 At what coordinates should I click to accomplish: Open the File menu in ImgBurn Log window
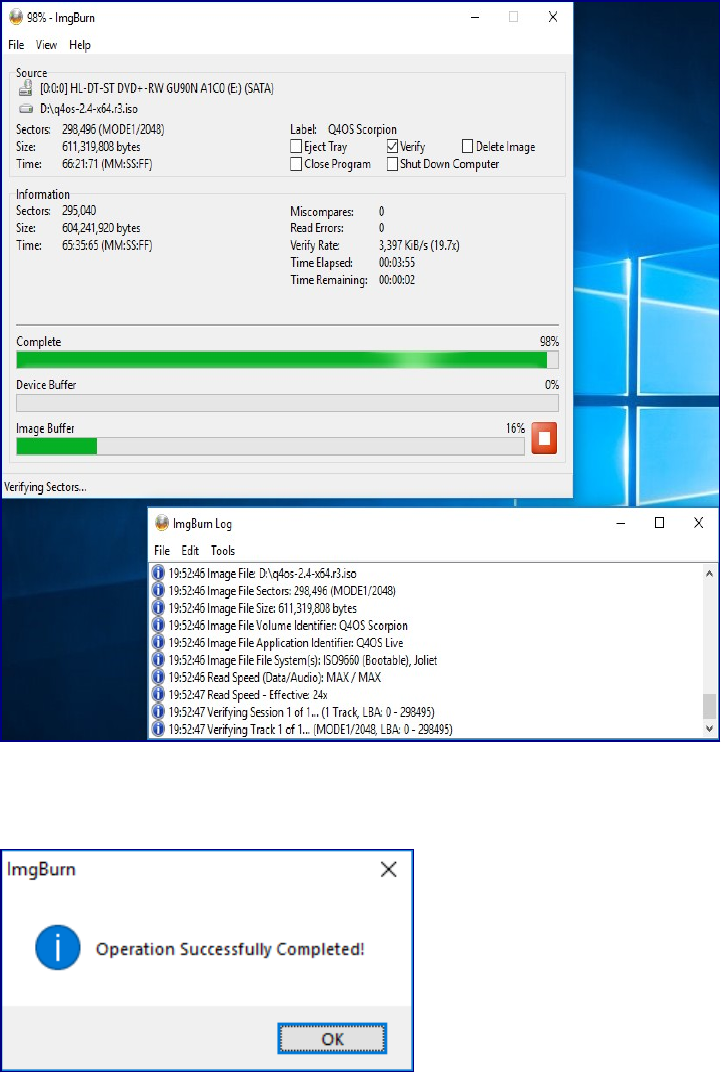coord(162,550)
